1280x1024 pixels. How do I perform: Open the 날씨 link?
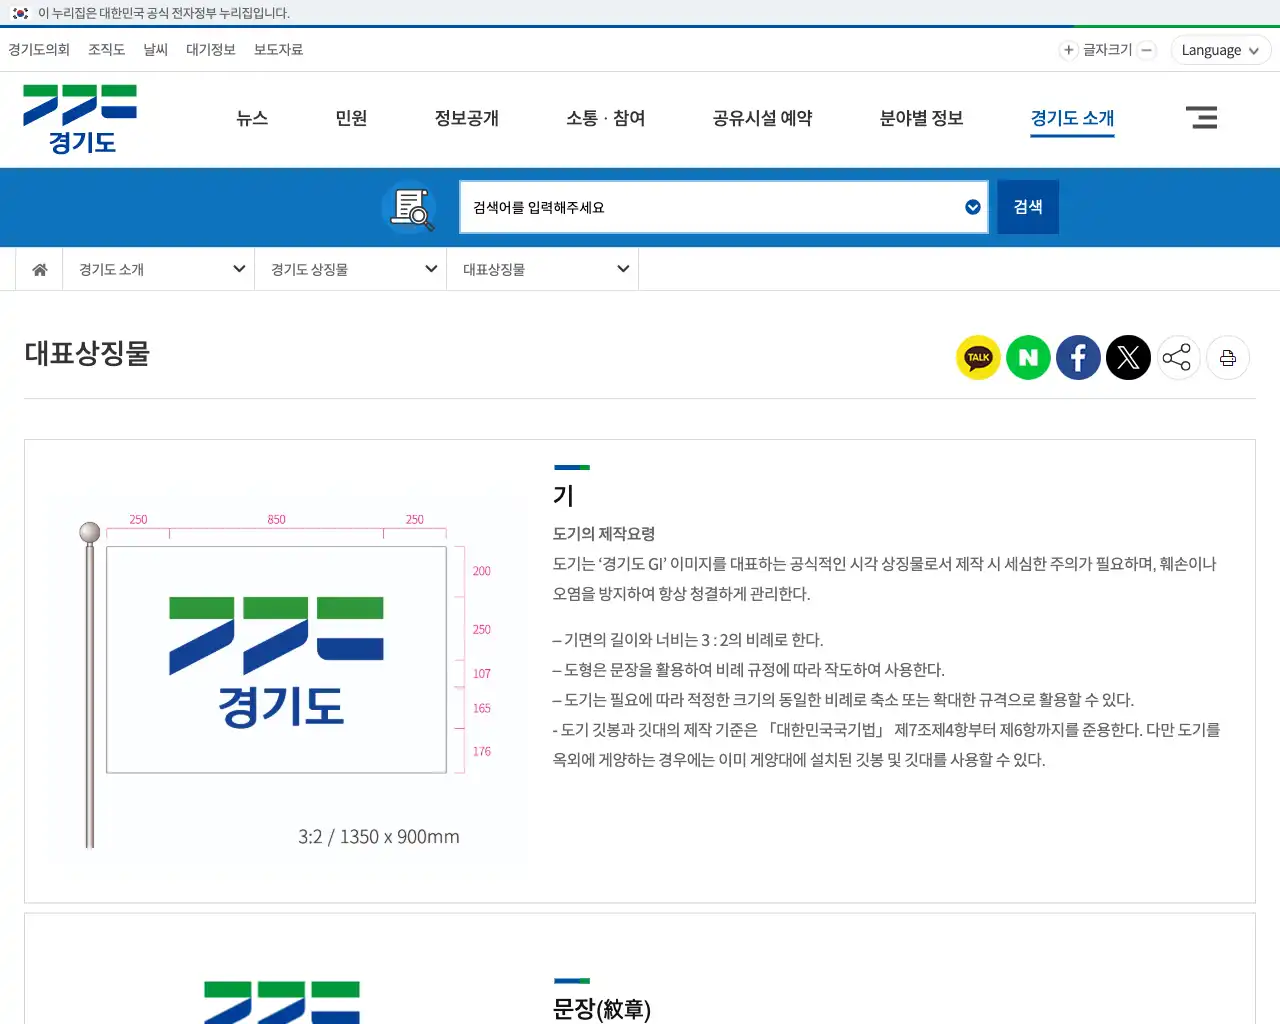pos(155,49)
